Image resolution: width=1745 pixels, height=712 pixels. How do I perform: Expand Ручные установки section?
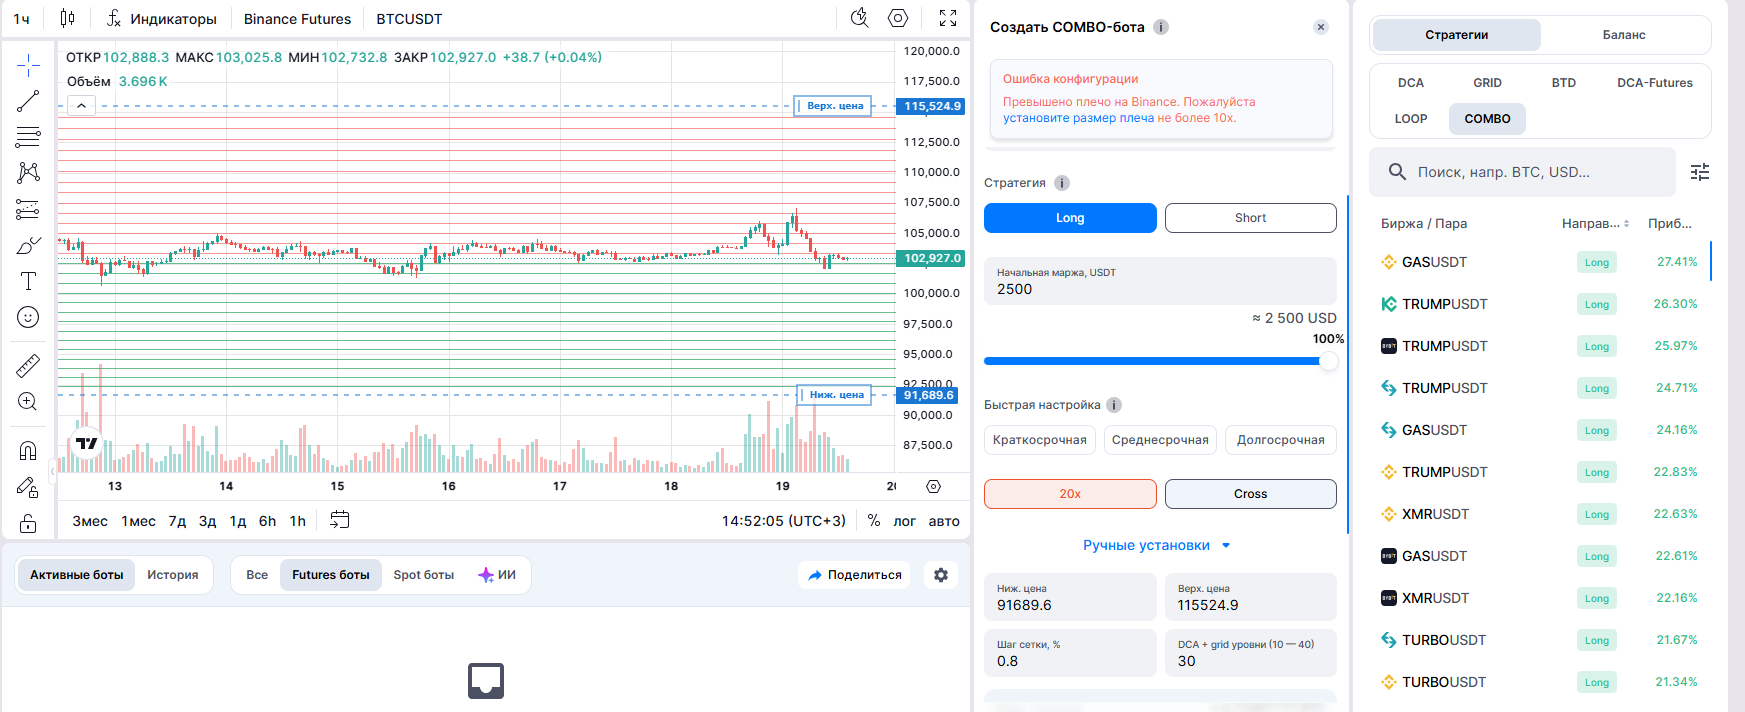pos(1157,546)
